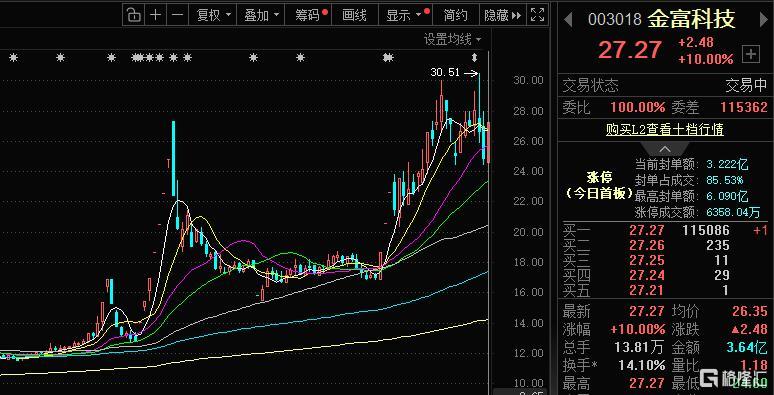Image resolution: width=774 pixels, height=395 pixels.
Task: Click stock code 003018
Action: [615, 20]
